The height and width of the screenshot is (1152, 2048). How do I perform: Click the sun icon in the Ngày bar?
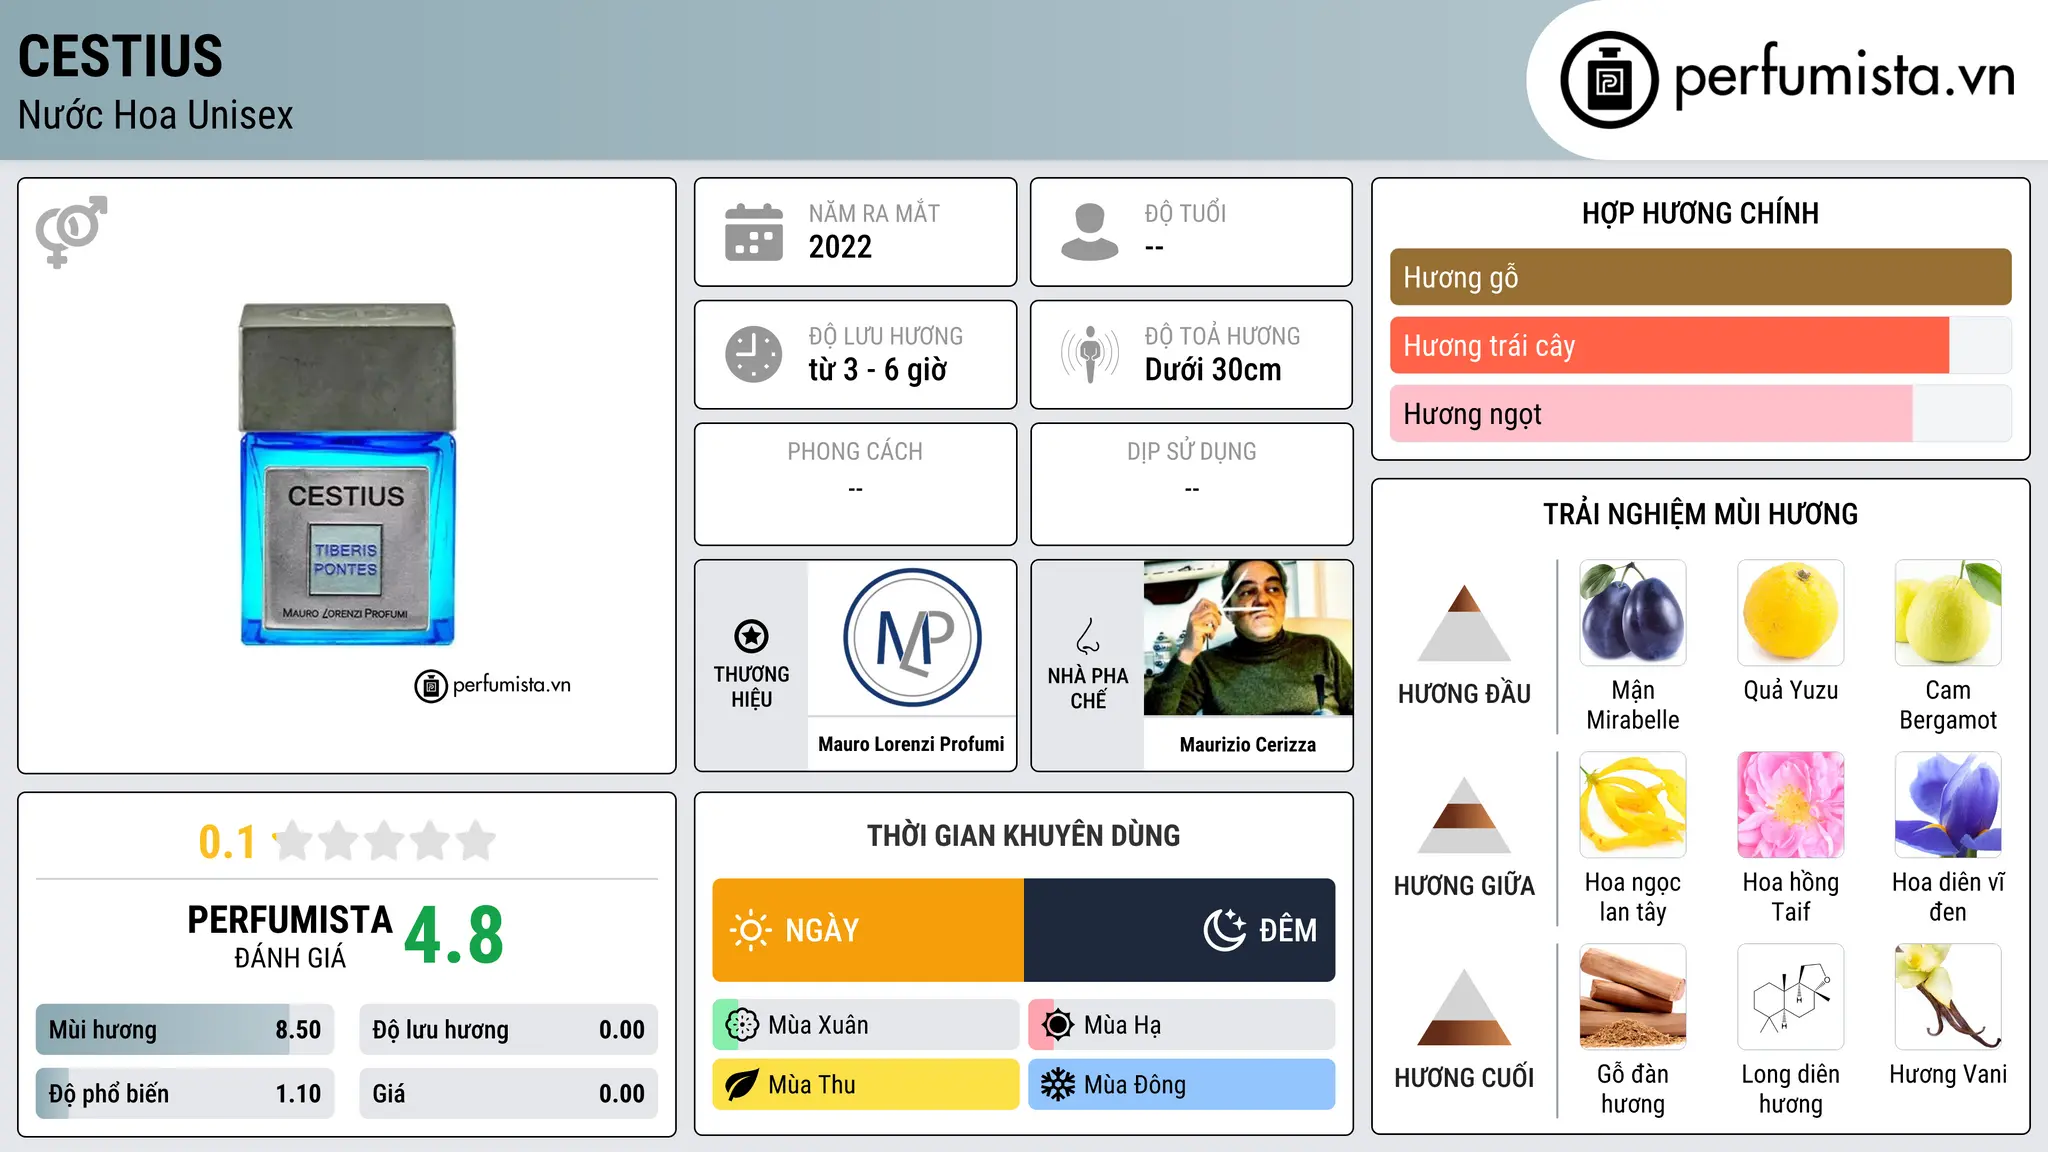751,930
